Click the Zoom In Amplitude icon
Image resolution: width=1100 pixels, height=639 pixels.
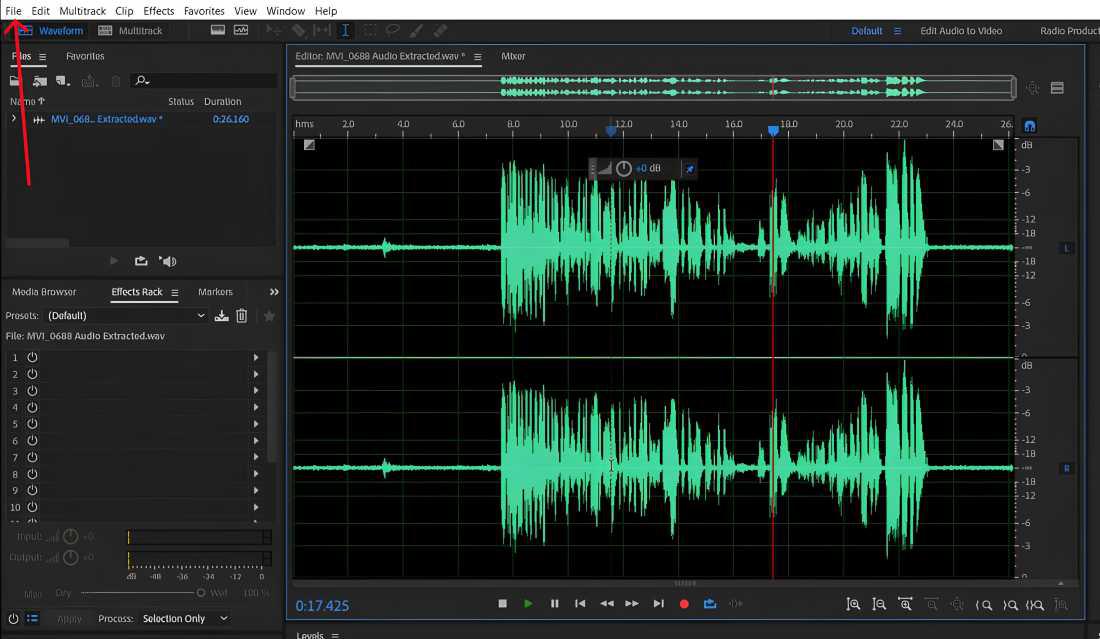[x=853, y=604]
